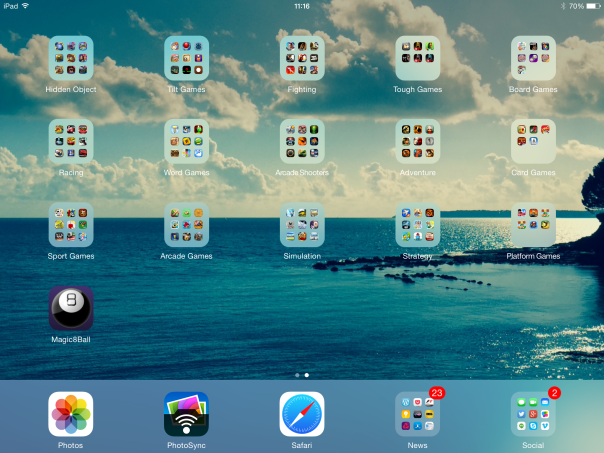This screenshot has width=604, height=453.
Task: Open the Arcade Shooters folder
Action: (x=302, y=141)
